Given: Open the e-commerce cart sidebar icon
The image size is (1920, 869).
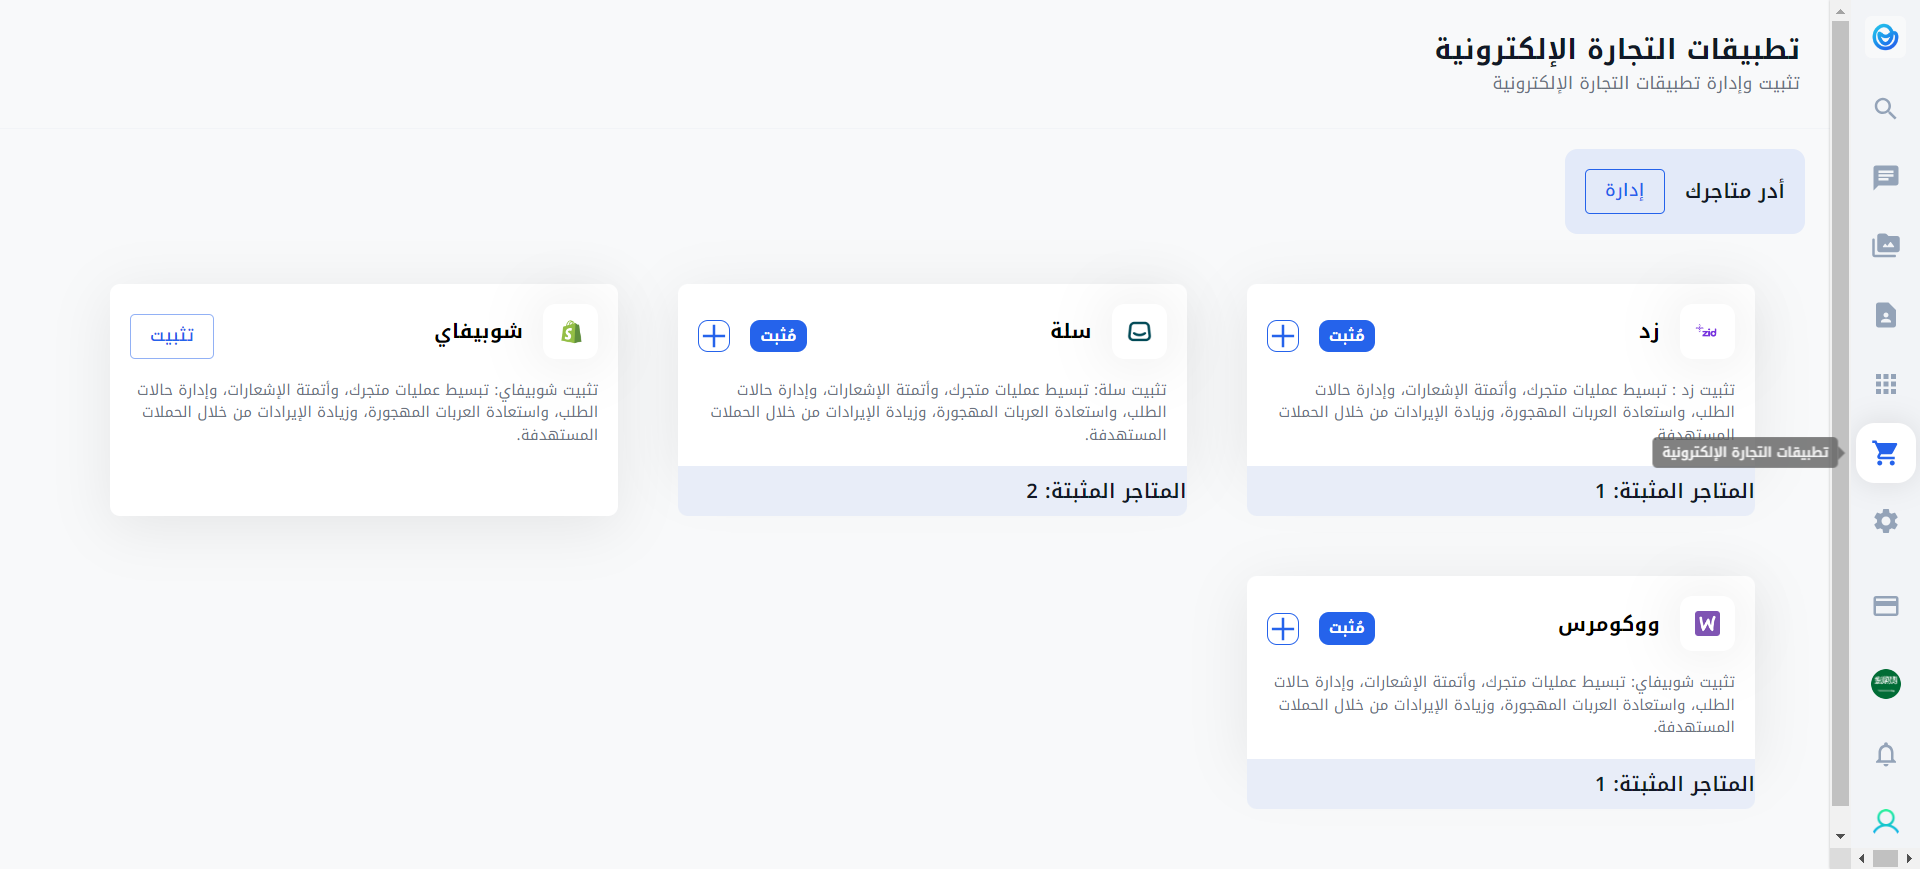Looking at the screenshot, I should tap(1885, 453).
